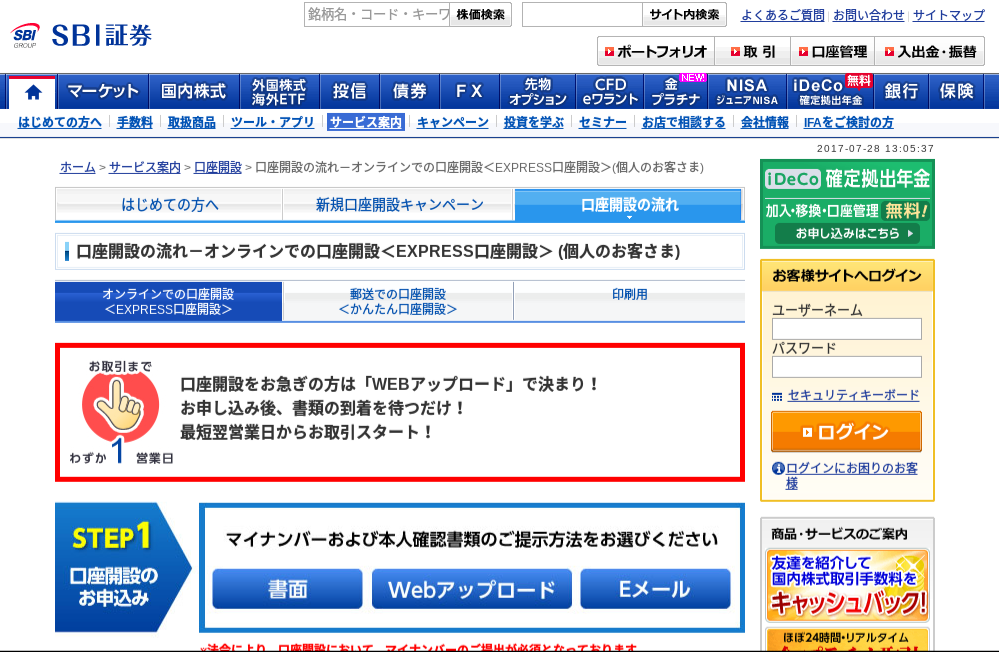The height and width of the screenshot is (652, 999).
Task: Click the サイト内検索 button
Action: (684, 14)
